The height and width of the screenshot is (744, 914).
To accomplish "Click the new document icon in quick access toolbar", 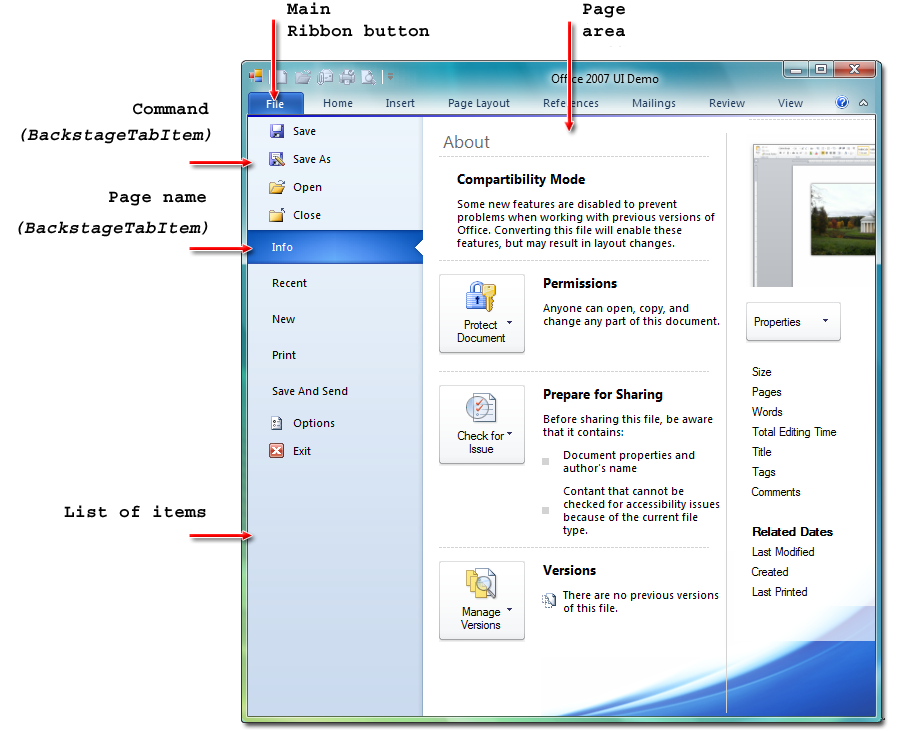I will coord(282,77).
